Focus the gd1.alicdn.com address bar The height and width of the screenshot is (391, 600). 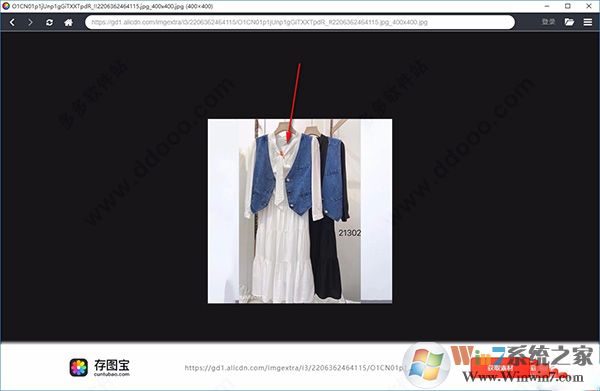[300, 22]
